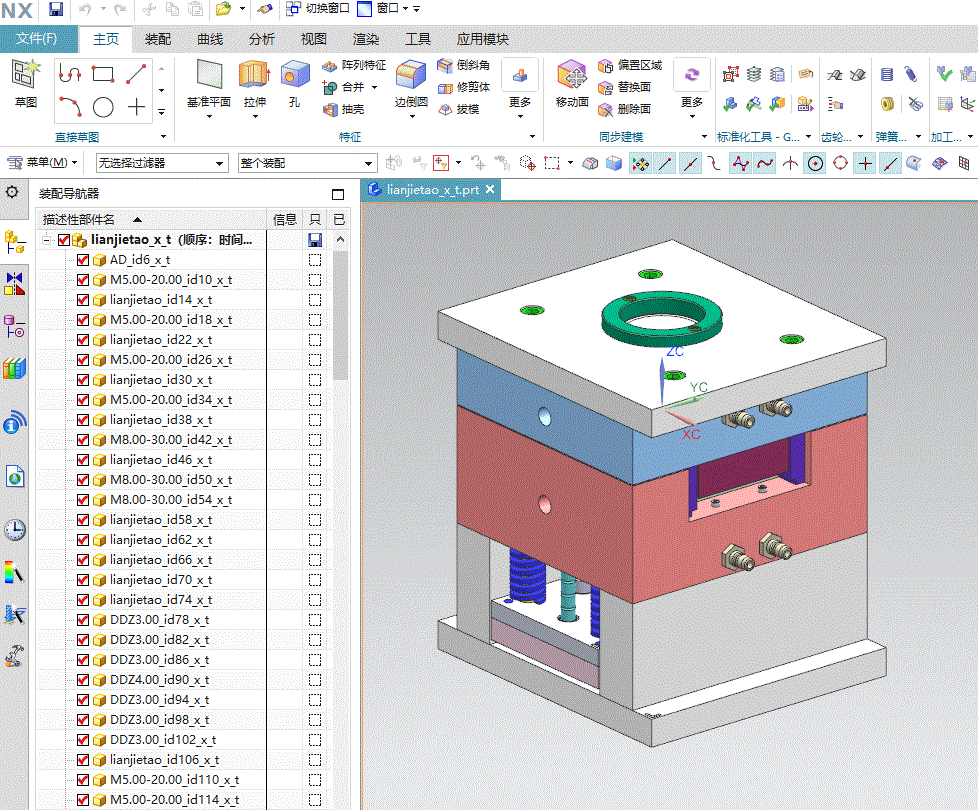Switch to the Application (应用模块) ribbon tab
The height and width of the screenshot is (810, 978).
tap(483, 39)
